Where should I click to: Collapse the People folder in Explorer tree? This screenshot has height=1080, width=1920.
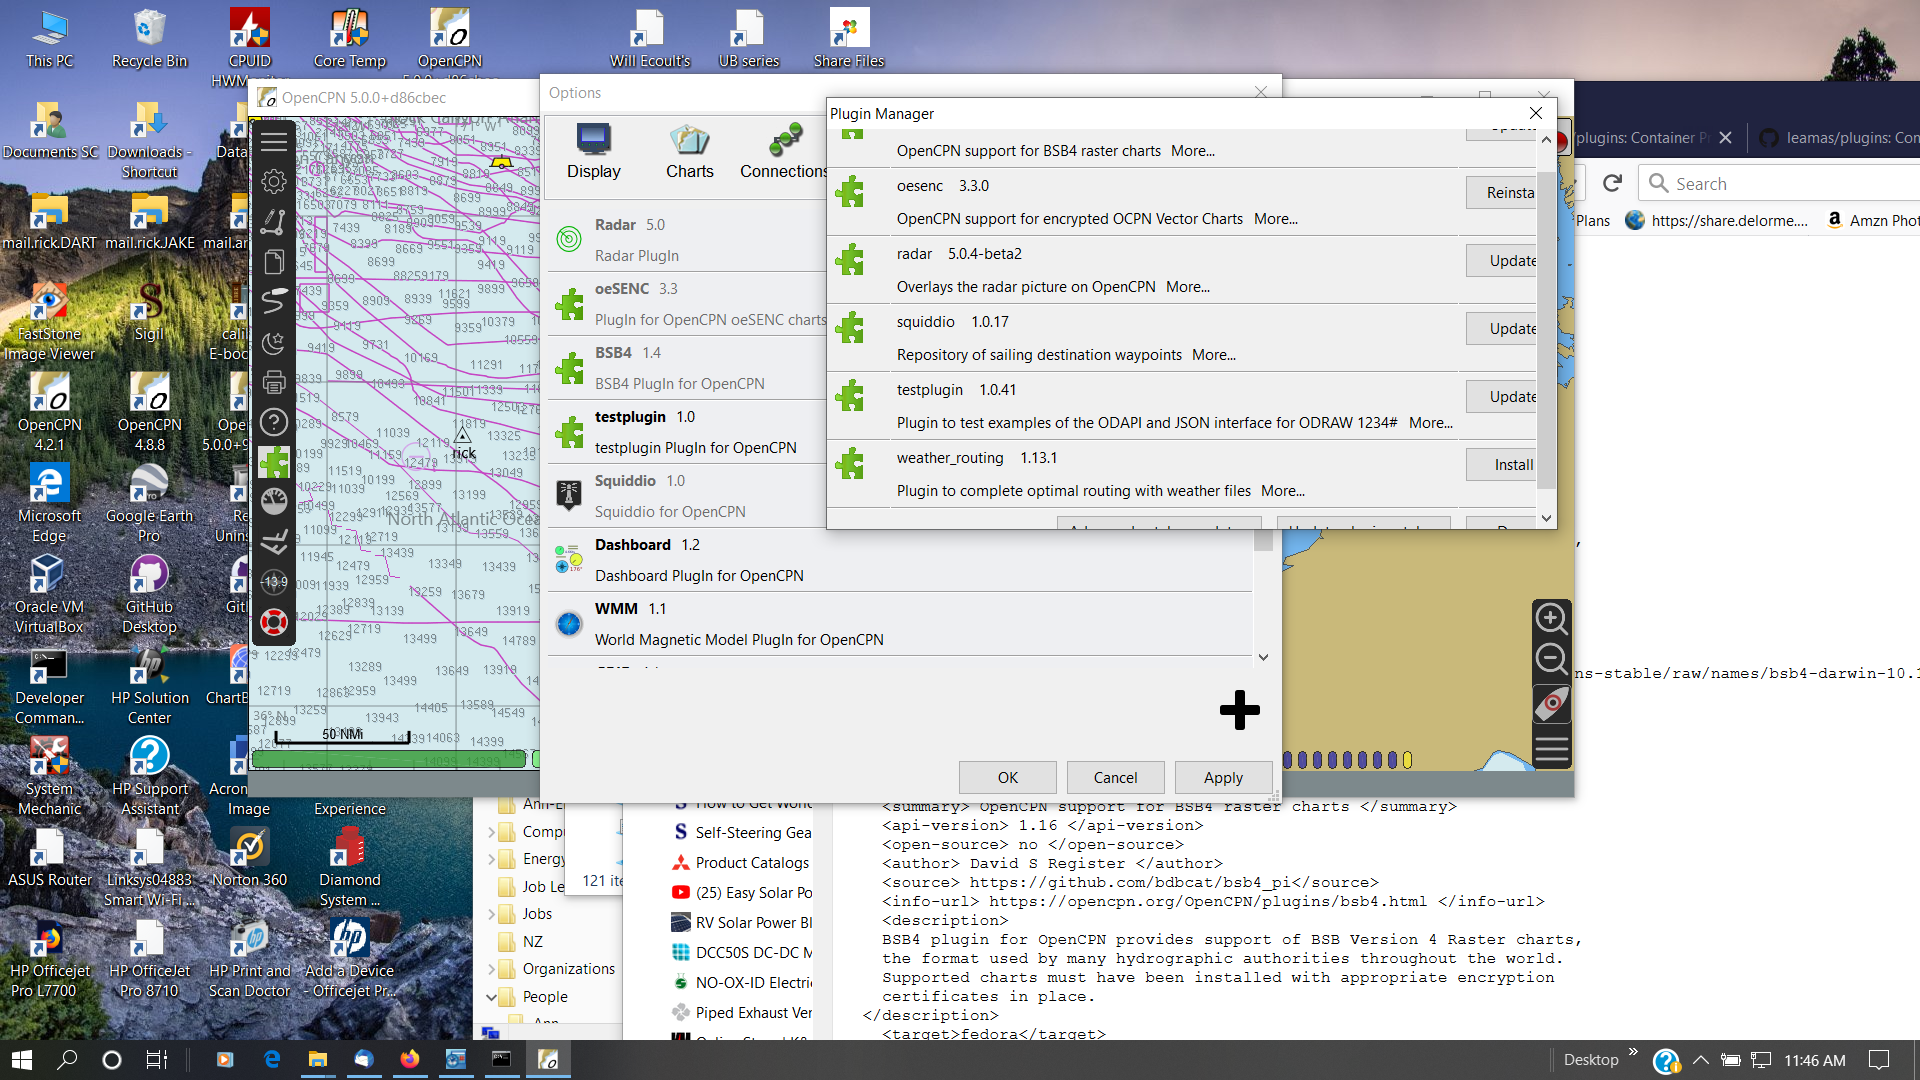coord(491,996)
